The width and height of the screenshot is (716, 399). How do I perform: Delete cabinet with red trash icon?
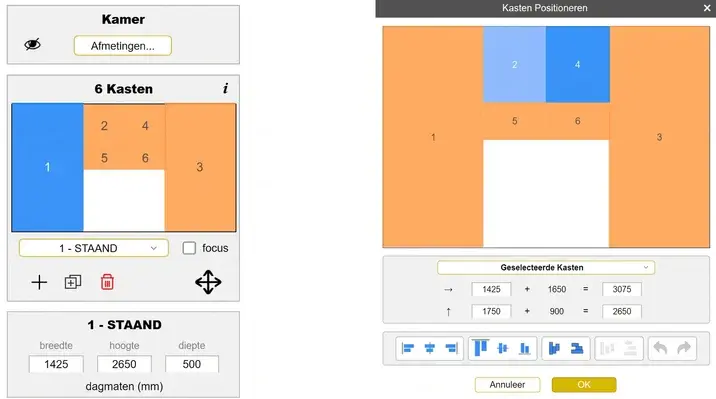[x=107, y=282]
